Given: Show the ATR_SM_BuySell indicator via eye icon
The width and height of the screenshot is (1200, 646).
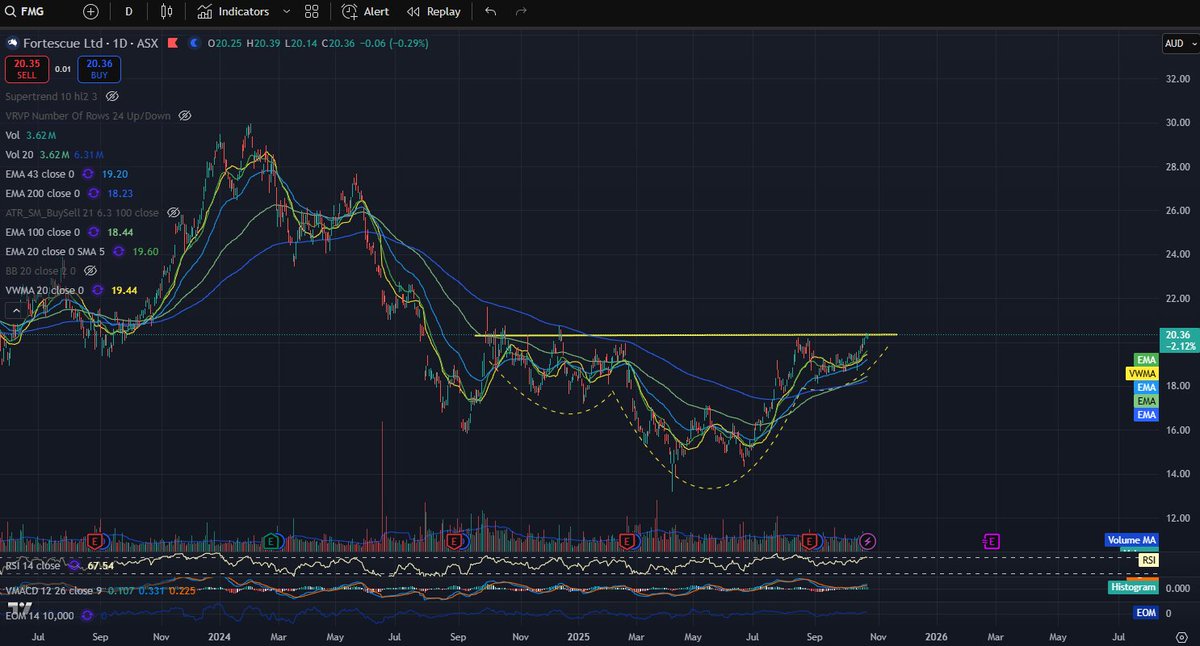Looking at the screenshot, I should pyautogui.click(x=173, y=213).
